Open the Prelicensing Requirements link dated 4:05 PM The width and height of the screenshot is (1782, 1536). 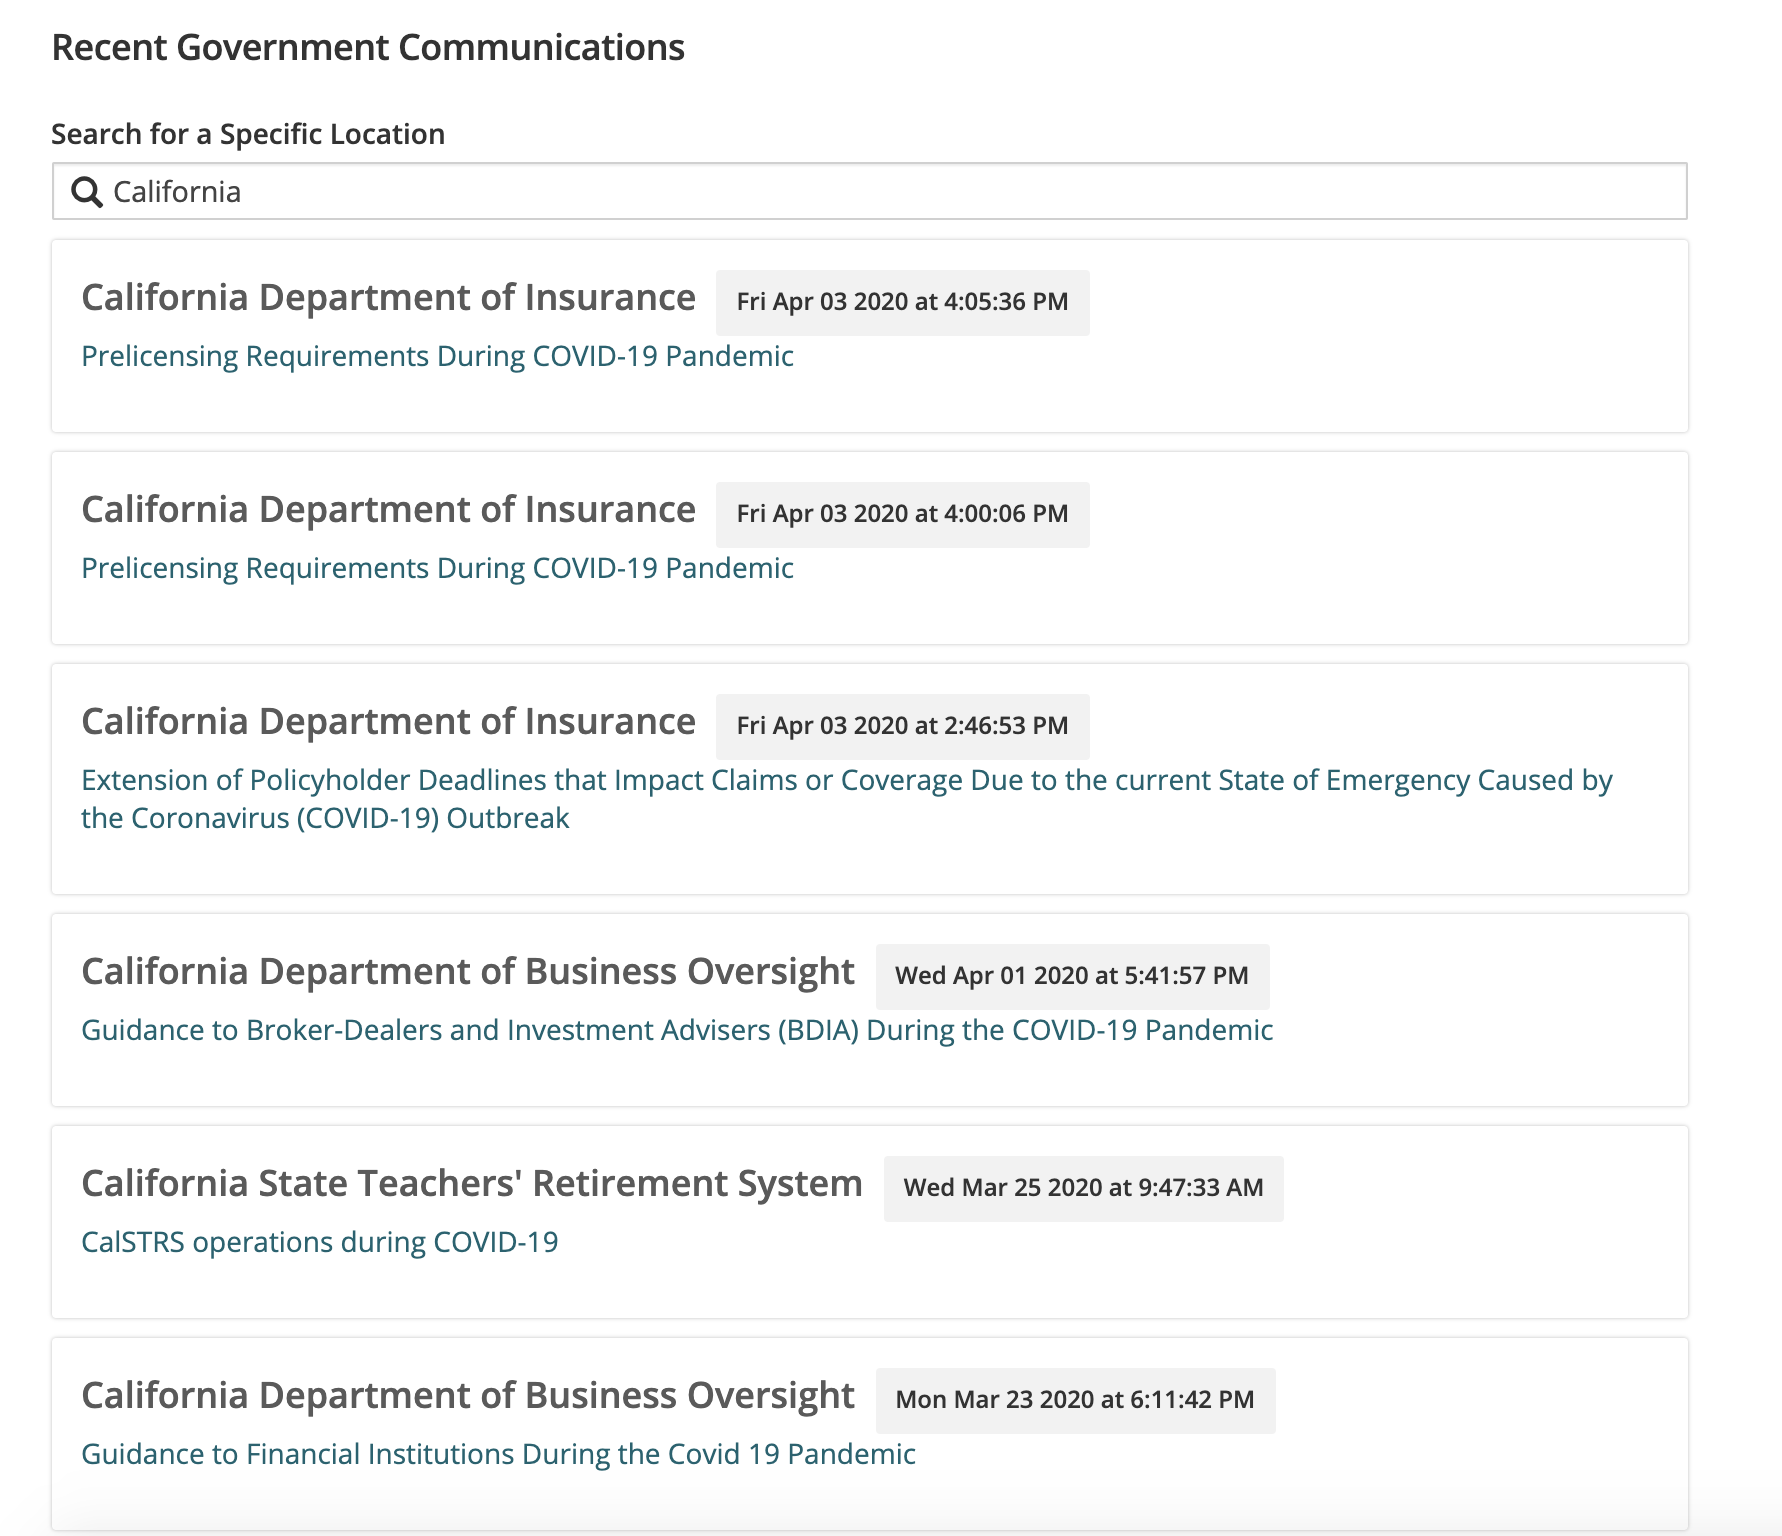[437, 356]
